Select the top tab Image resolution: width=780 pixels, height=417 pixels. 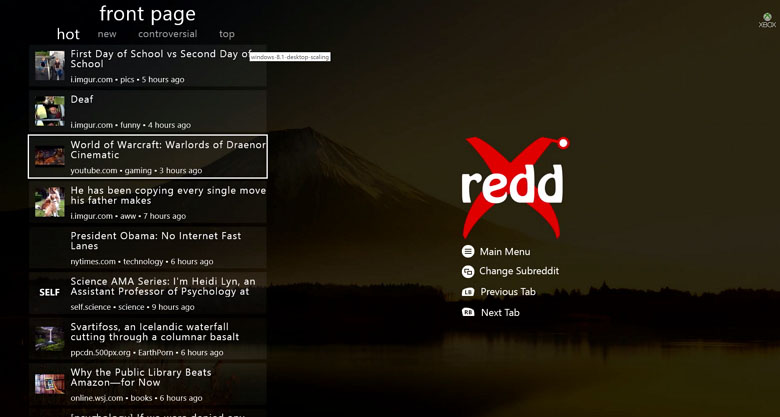pos(227,34)
